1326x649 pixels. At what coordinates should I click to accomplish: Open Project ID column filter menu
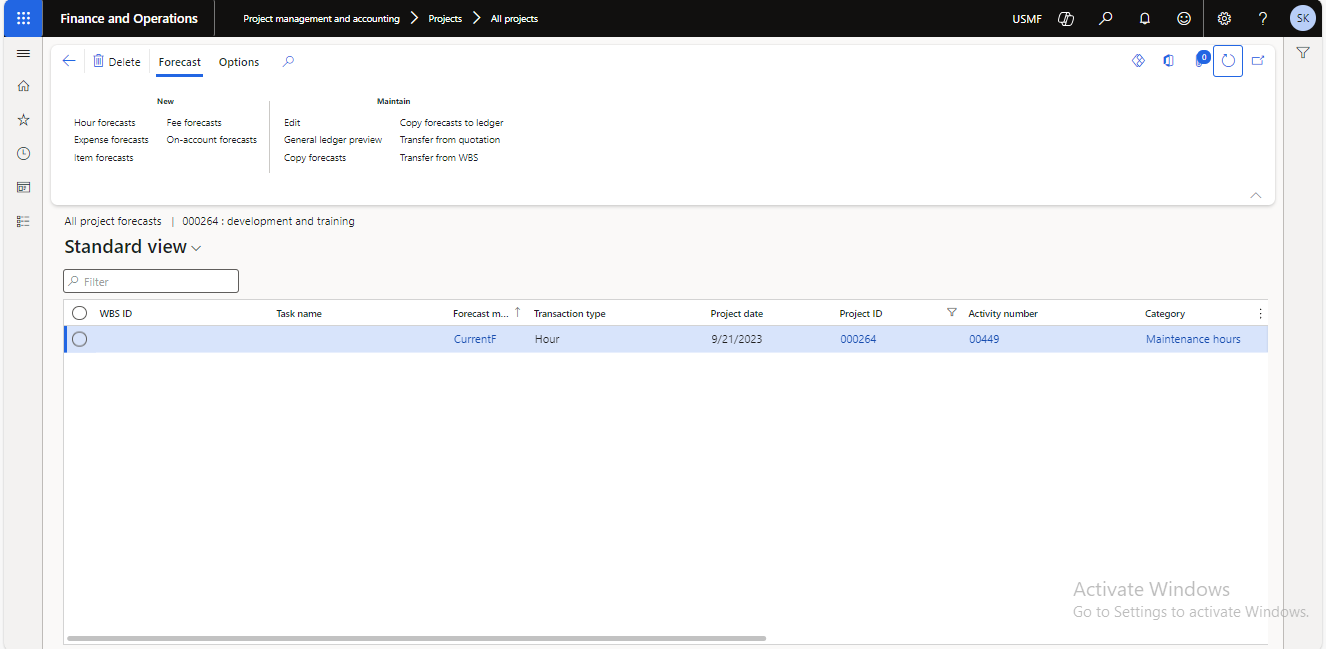click(x=951, y=313)
